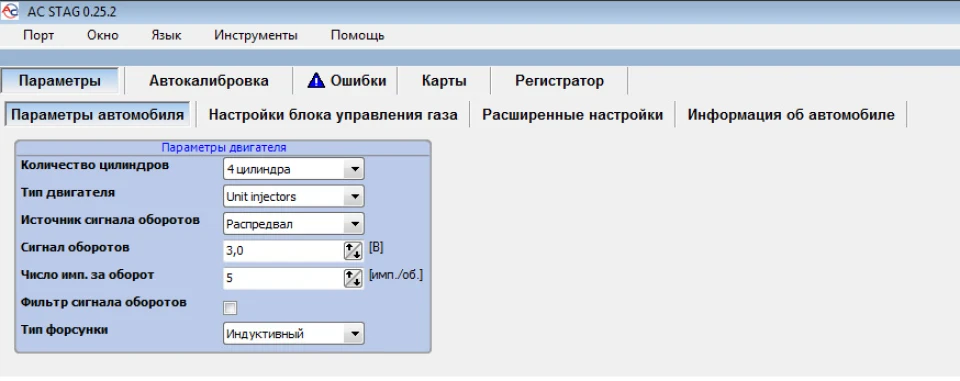Open the Порт menu
Screen dimensions: 960x381
[x=39, y=36]
